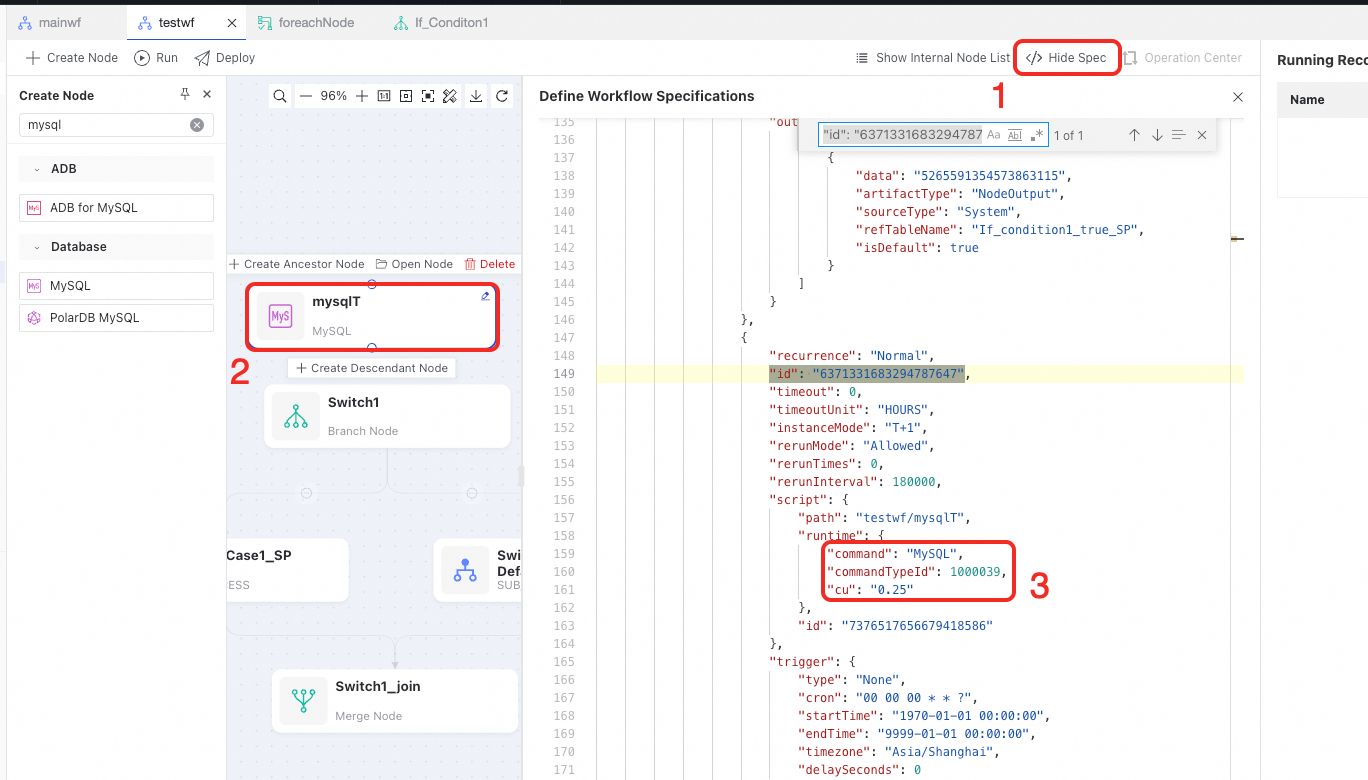
Task: Reset canvas zoom to 1:1
Action: click(384, 96)
